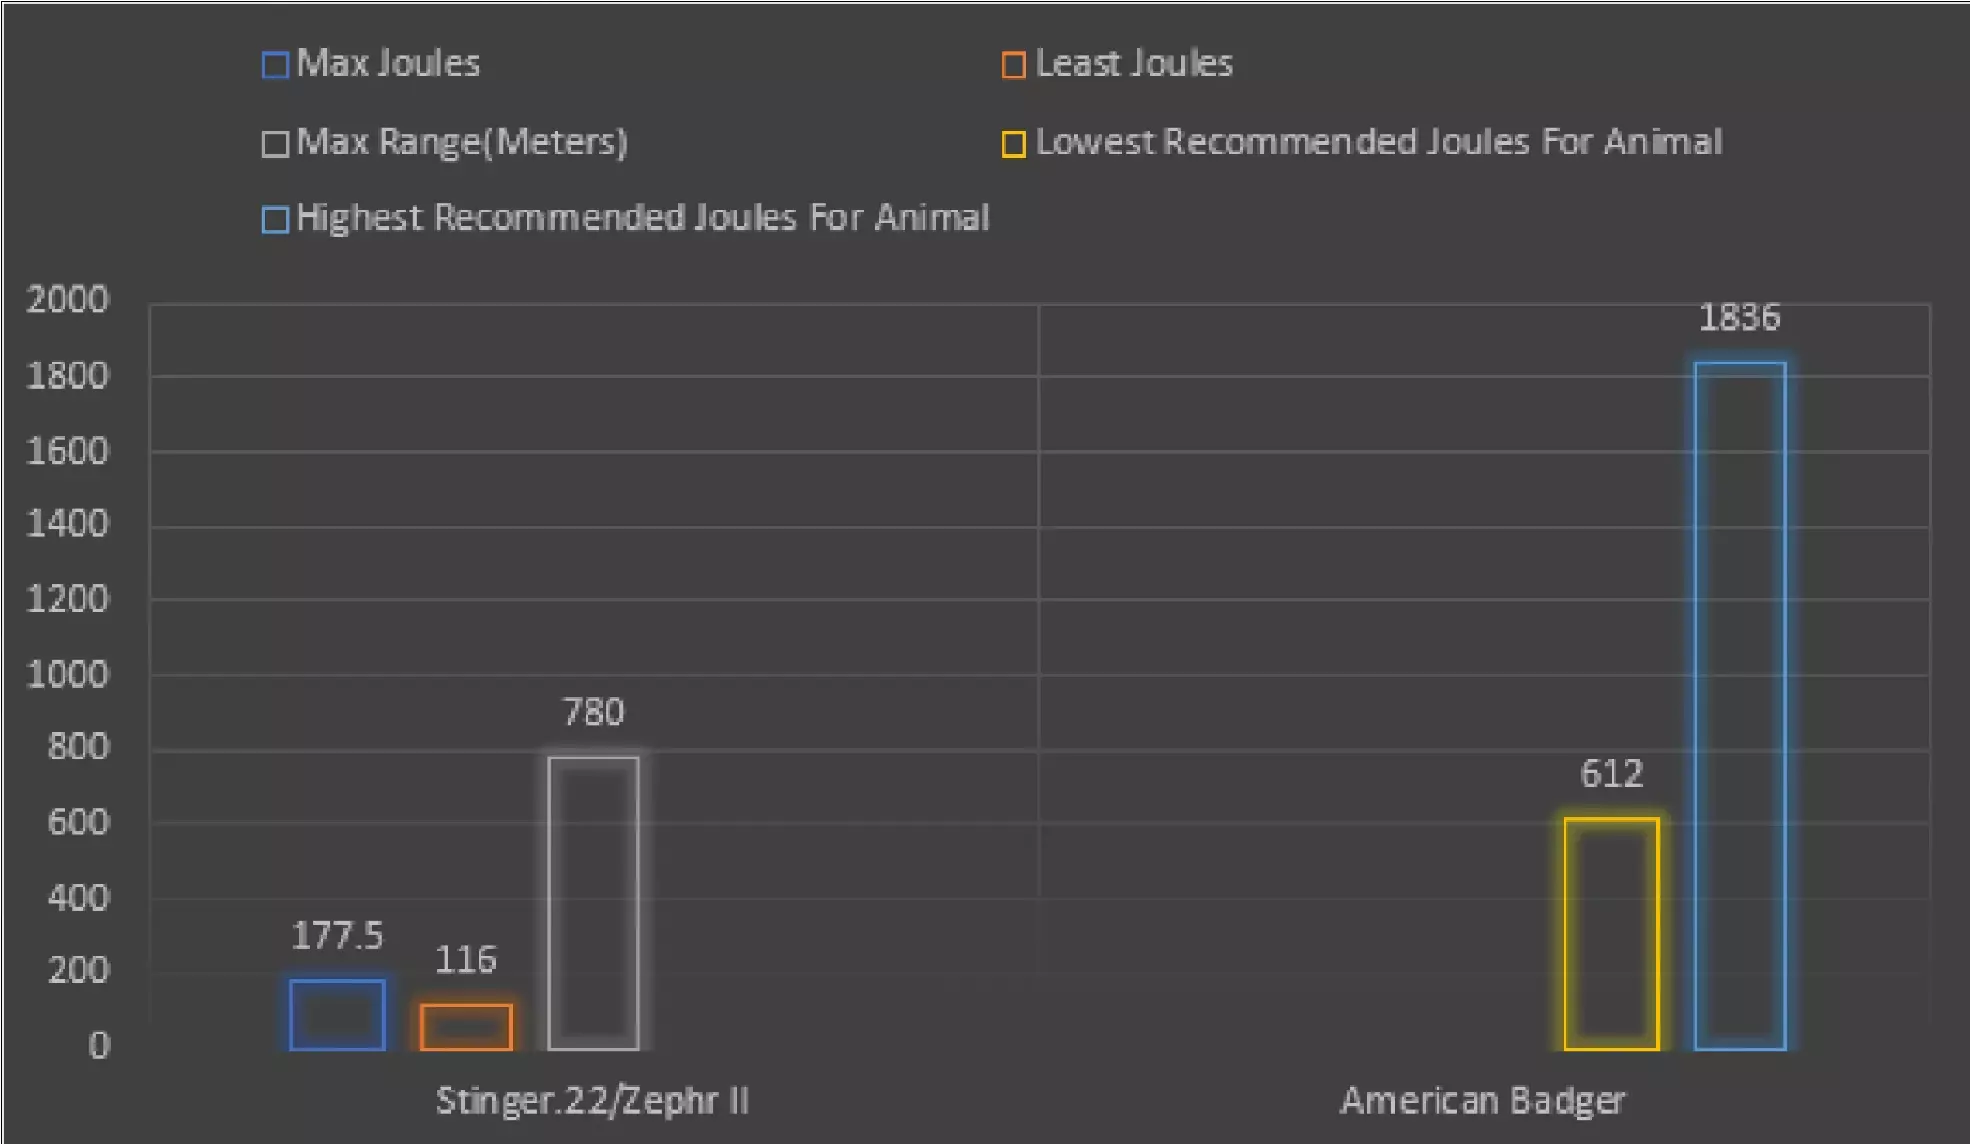This screenshot has height=1144, width=1970.
Task: Click the 1836 data label
Action: tap(1739, 318)
